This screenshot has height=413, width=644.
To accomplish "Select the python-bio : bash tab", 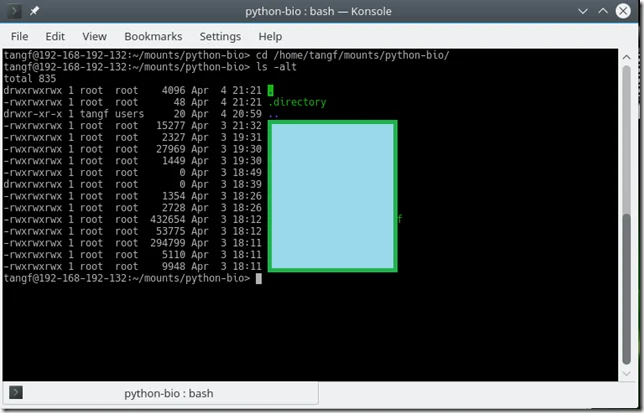I will (x=168, y=394).
